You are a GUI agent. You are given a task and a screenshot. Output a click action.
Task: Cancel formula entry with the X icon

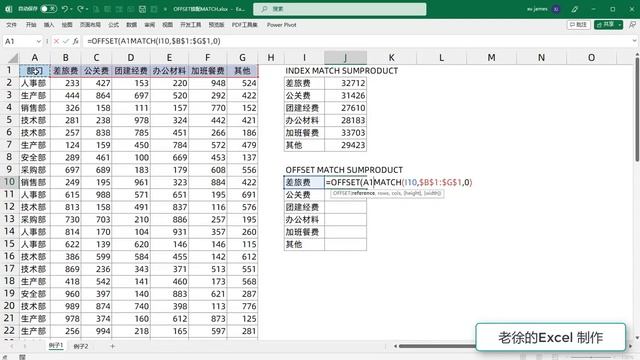[56, 41]
